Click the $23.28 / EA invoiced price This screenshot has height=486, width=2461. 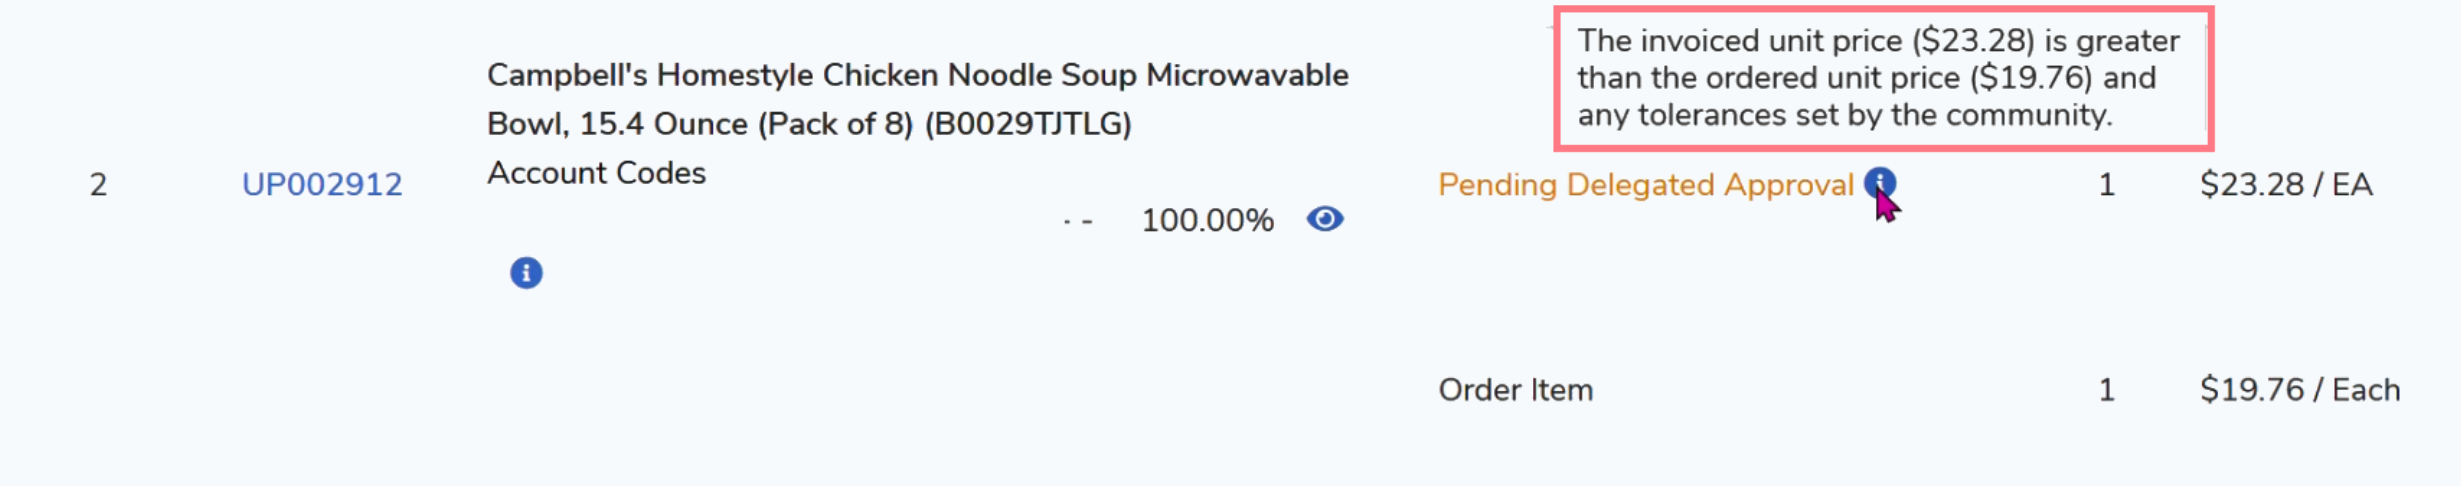pyautogui.click(x=2285, y=185)
